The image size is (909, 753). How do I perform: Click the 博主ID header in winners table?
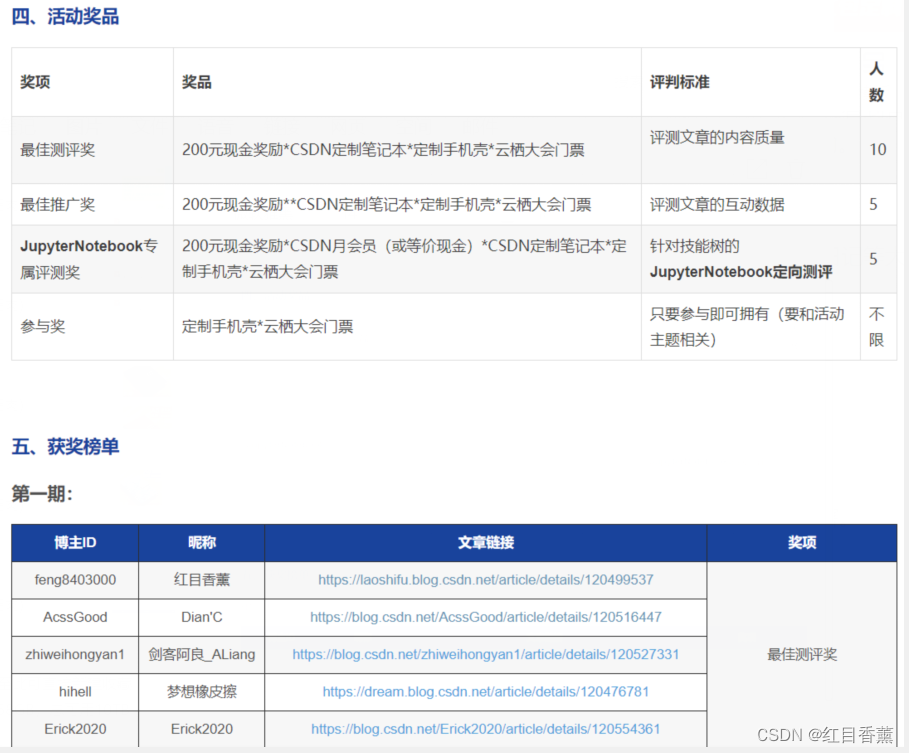tap(75, 543)
